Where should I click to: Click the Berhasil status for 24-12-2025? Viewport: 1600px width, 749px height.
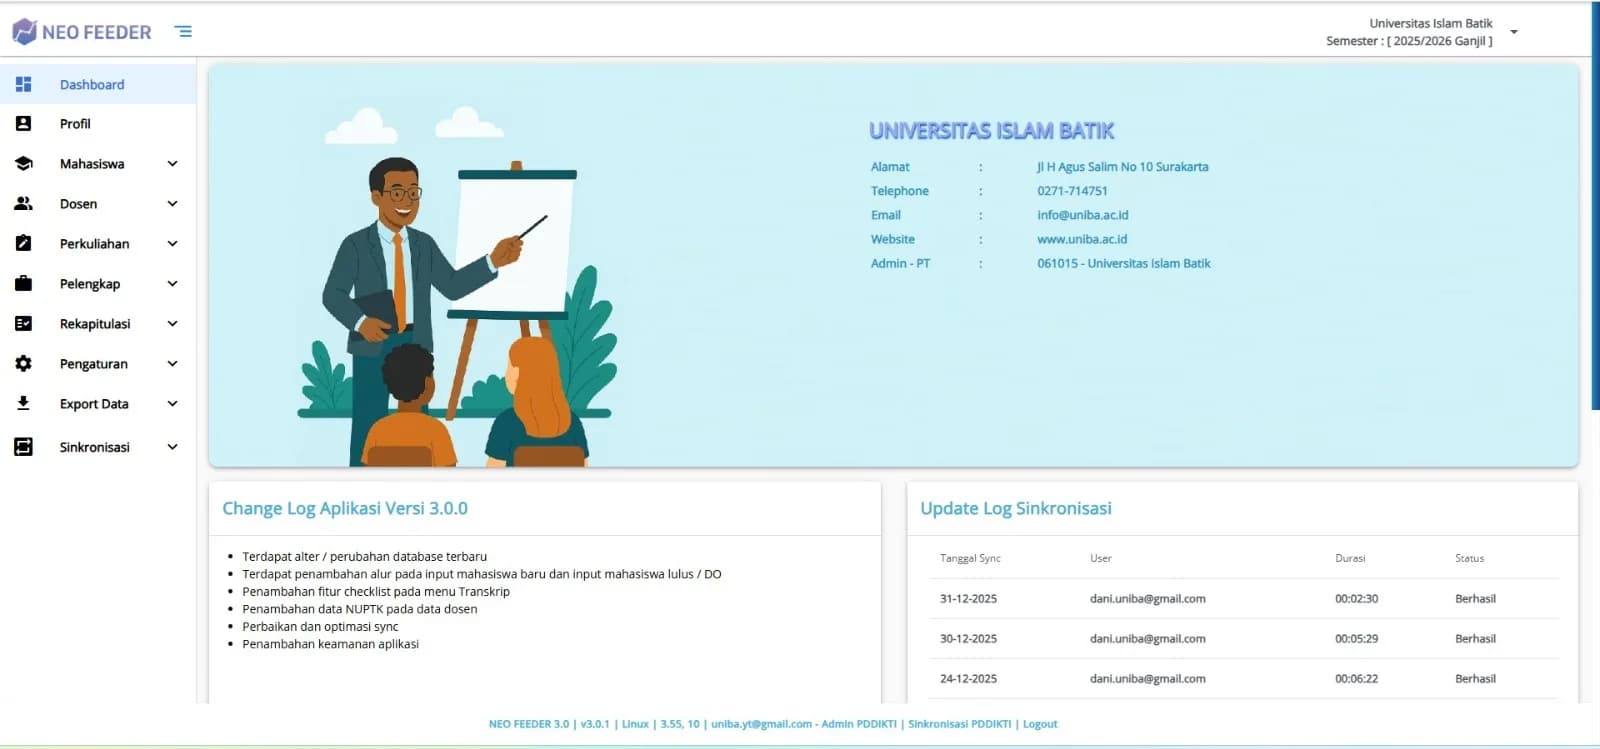tap(1475, 679)
